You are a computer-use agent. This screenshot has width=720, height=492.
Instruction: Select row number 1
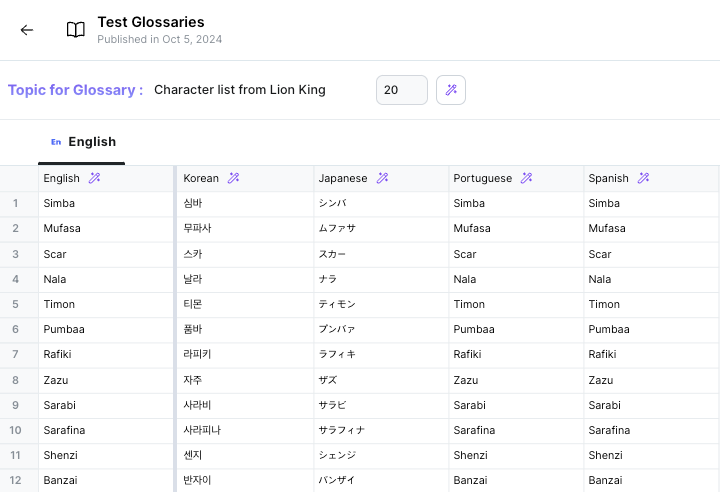click(x=15, y=203)
